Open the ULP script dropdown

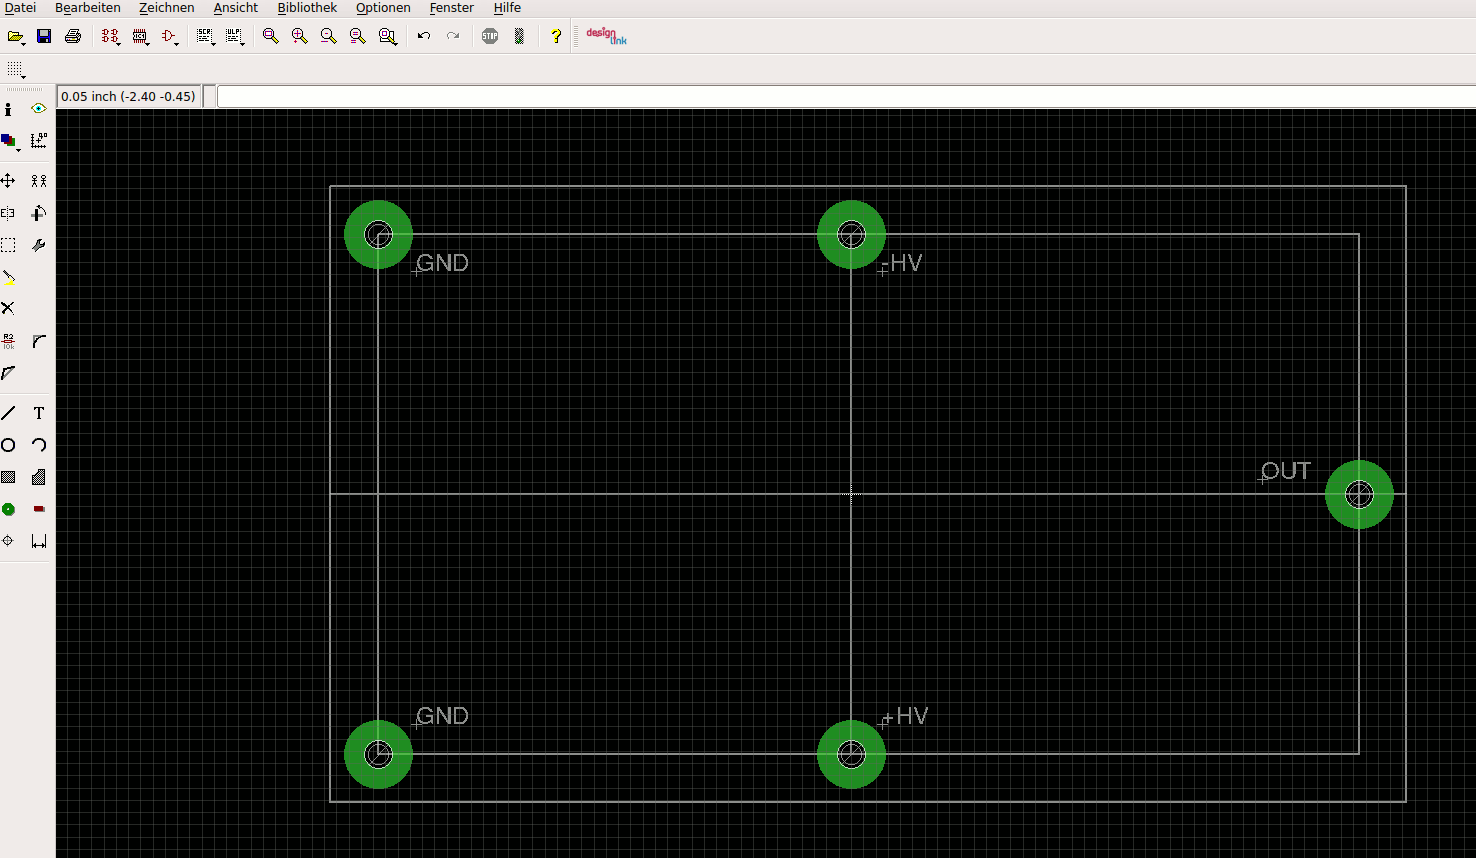236,37
